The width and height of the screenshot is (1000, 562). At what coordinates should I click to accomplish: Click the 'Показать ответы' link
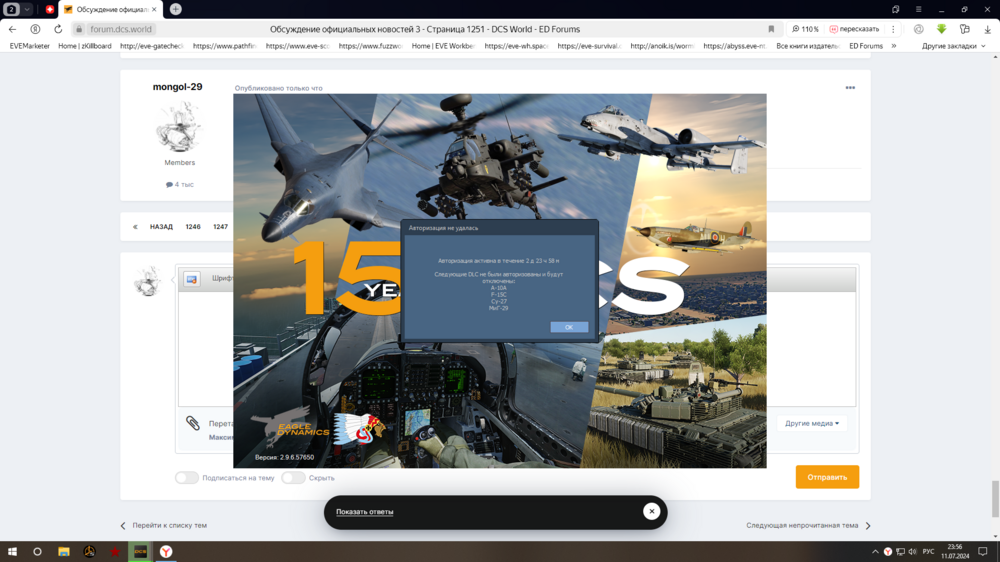click(364, 512)
